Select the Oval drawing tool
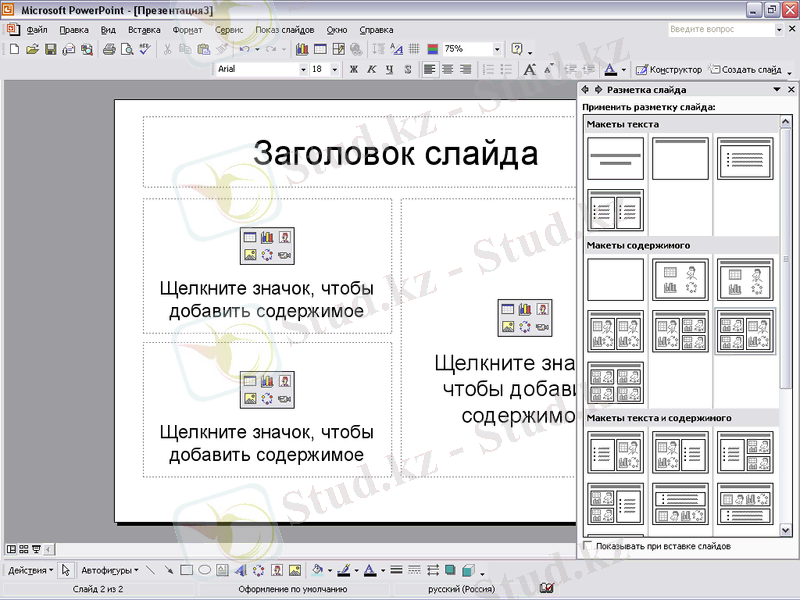This screenshot has width=800, height=600. coord(204,570)
